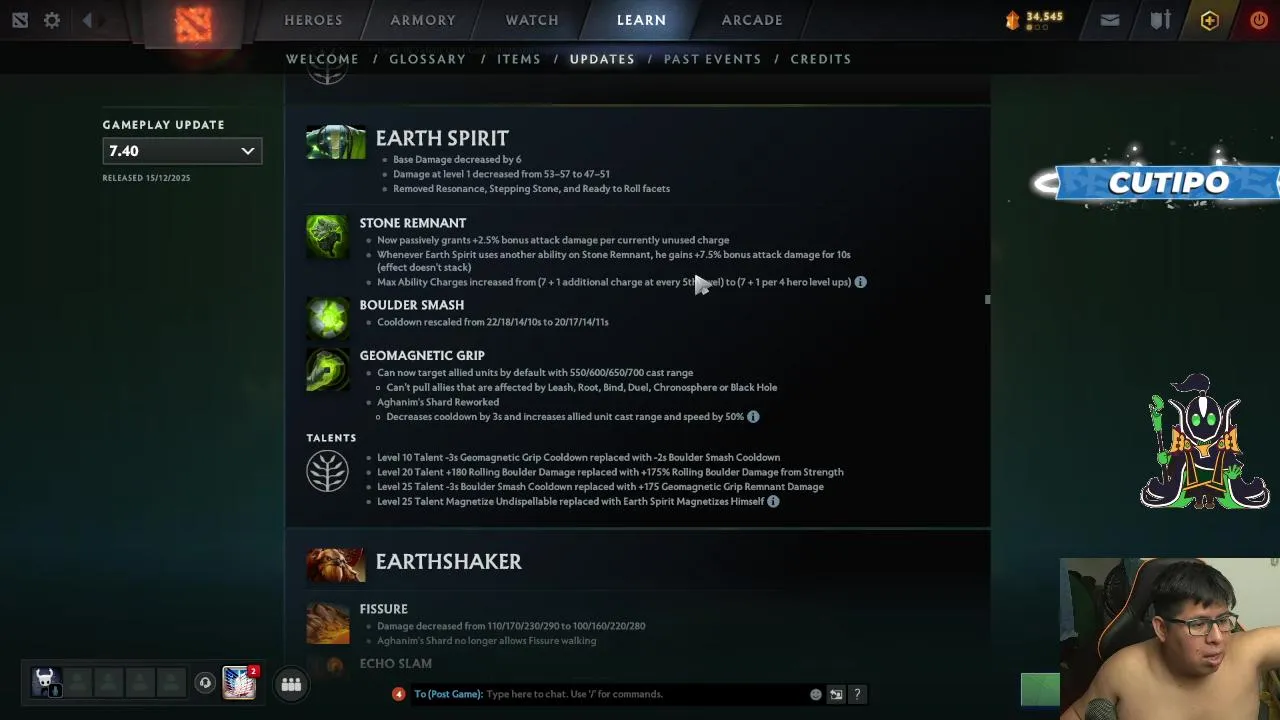Open the HEROES tab
The height and width of the screenshot is (720, 1280).
[x=313, y=20]
